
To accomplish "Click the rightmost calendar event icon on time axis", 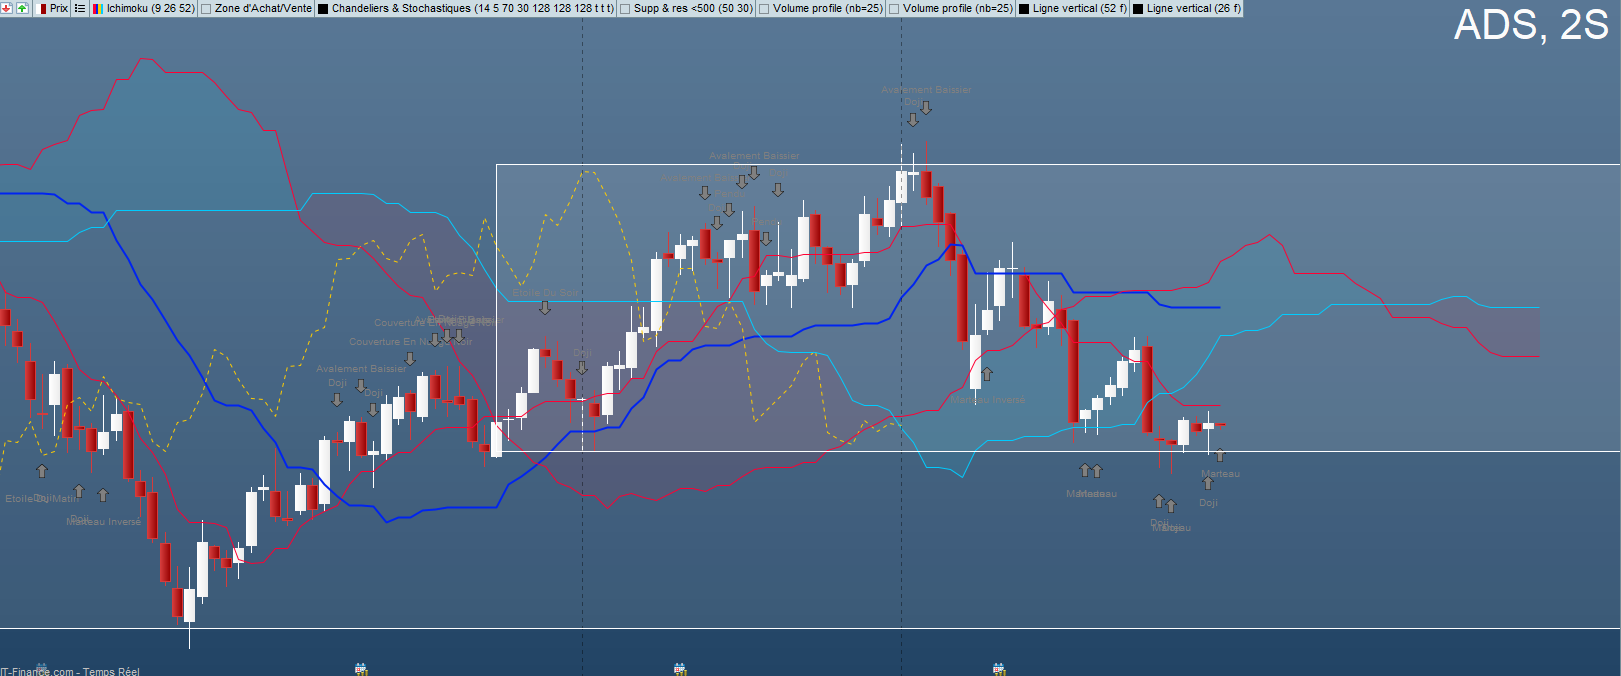I will [x=998, y=668].
